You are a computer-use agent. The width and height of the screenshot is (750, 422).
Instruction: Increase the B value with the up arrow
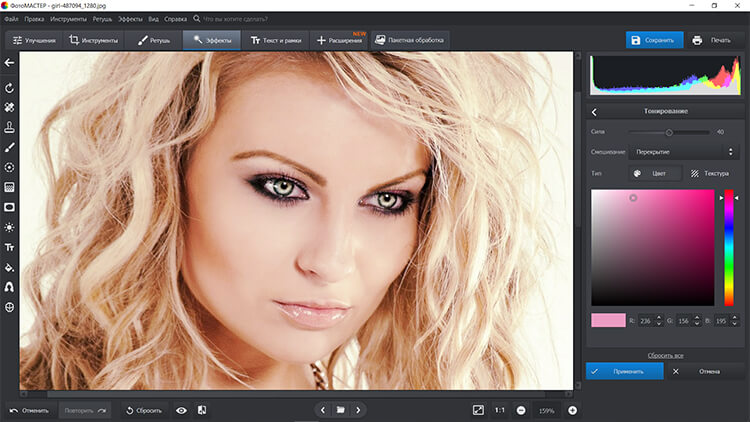pos(735,318)
